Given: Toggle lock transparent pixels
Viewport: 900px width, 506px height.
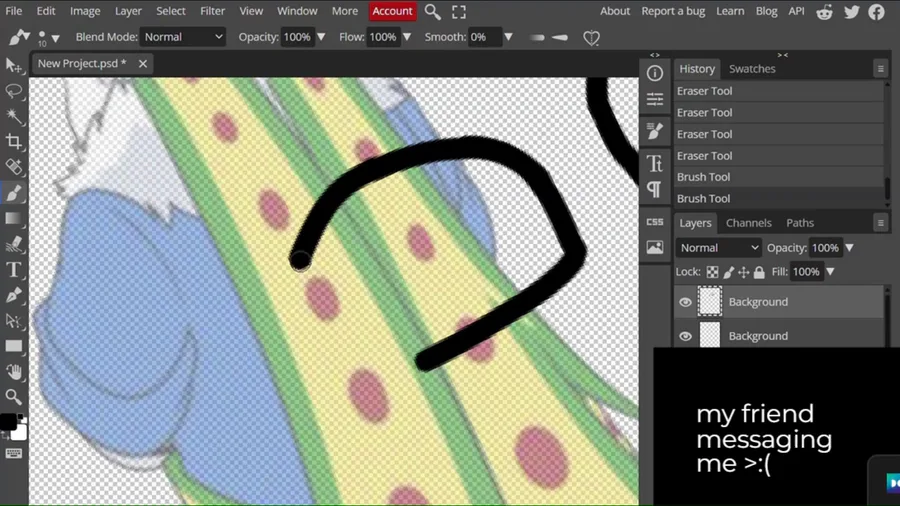Looking at the screenshot, I should [x=712, y=272].
